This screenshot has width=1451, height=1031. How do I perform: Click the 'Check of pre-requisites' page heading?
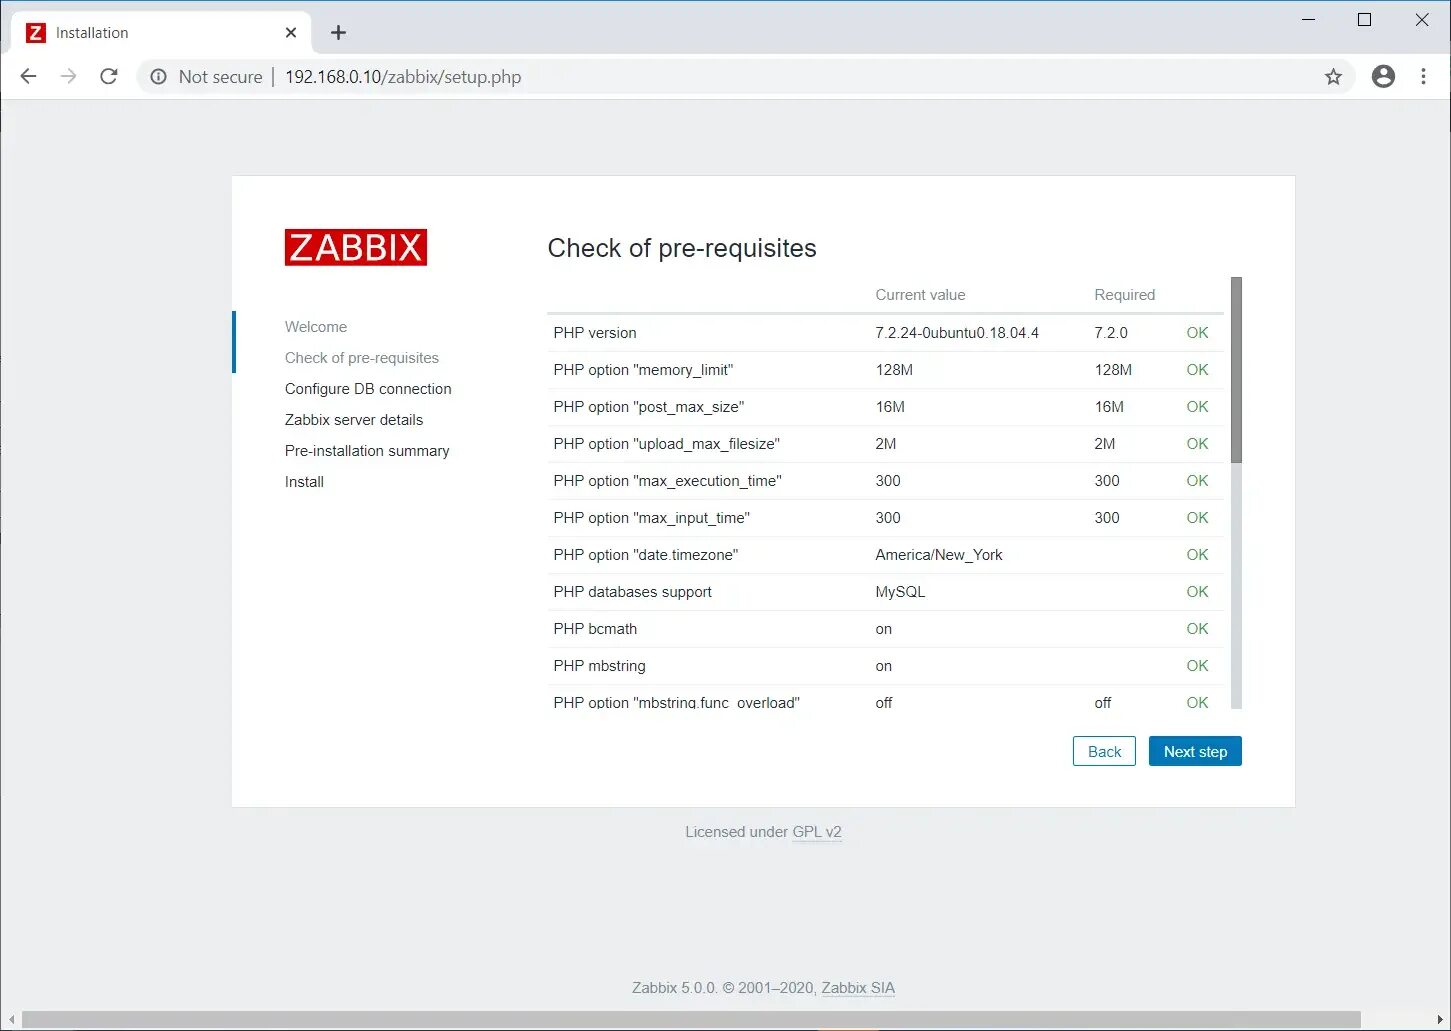click(x=682, y=248)
